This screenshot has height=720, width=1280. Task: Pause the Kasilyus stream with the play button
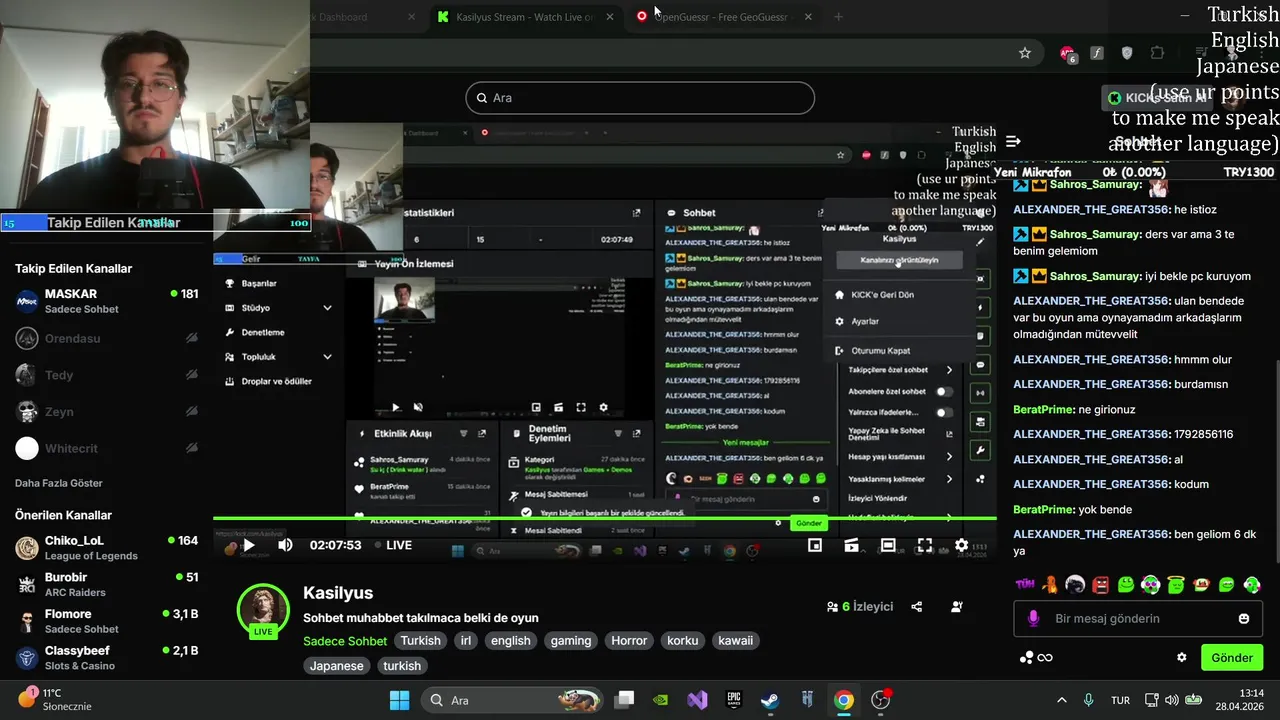point(249,545)
